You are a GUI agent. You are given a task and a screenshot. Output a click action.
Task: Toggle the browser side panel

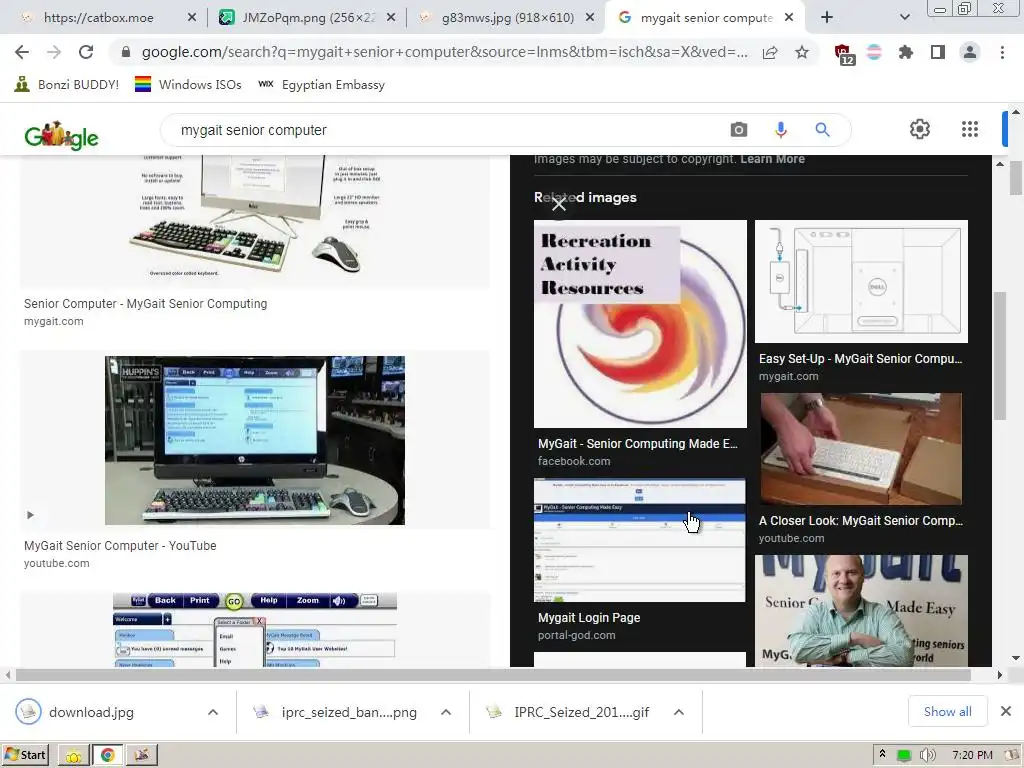938,52
